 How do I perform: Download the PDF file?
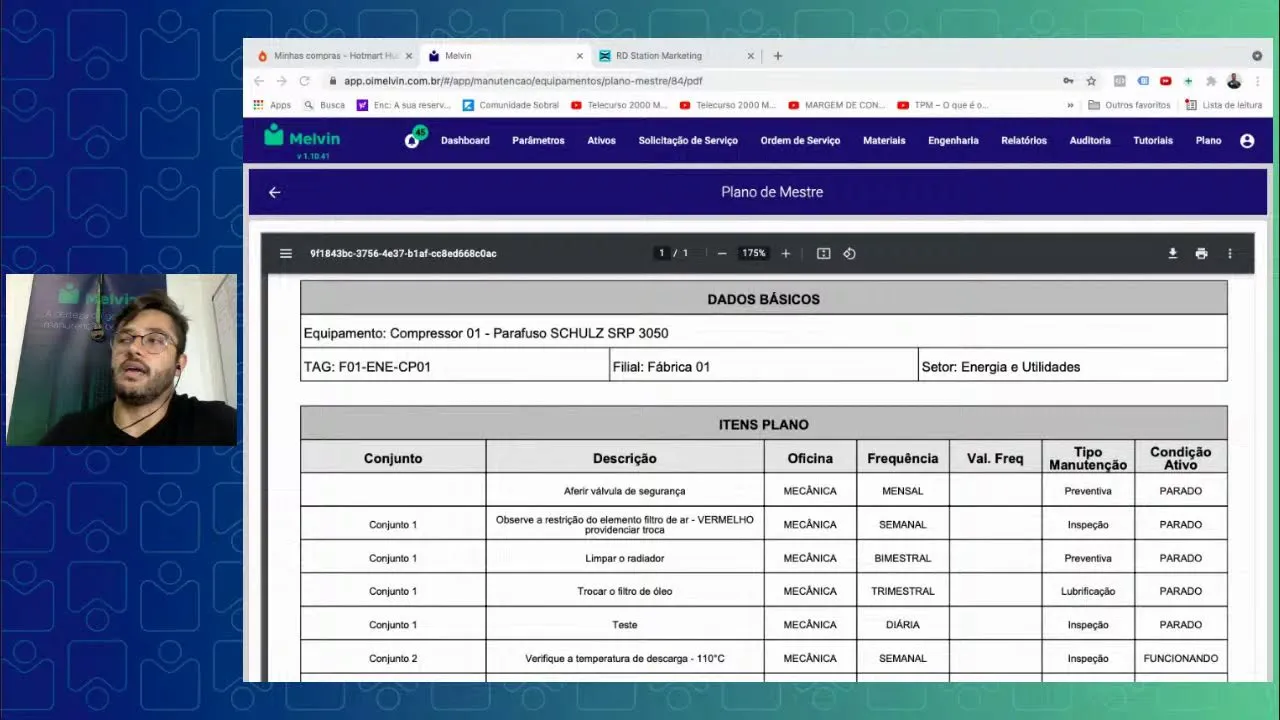[x=1173, y=253]
